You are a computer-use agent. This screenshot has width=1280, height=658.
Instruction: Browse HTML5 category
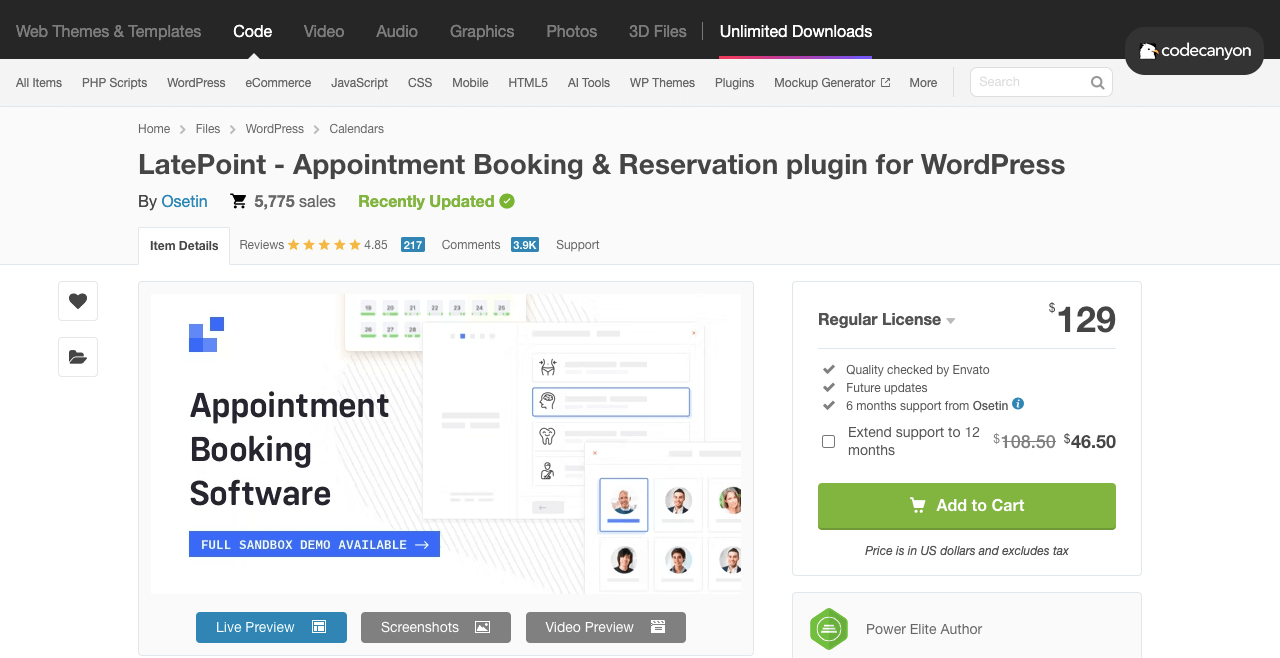pyautogui.click(x=528, y=83)
